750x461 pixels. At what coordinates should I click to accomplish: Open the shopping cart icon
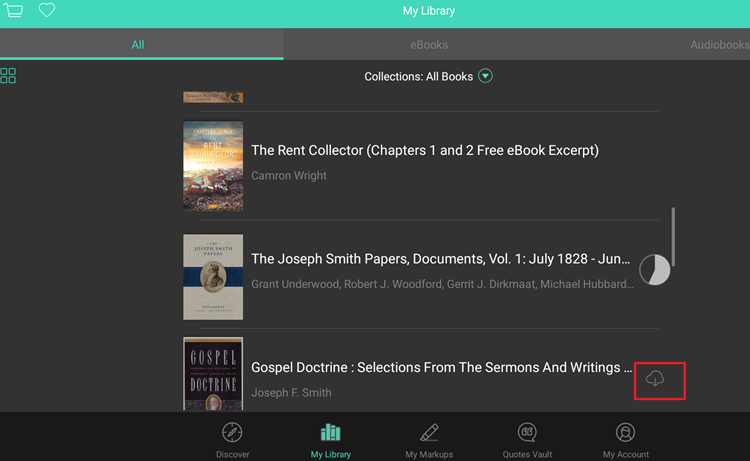(13, 10)
